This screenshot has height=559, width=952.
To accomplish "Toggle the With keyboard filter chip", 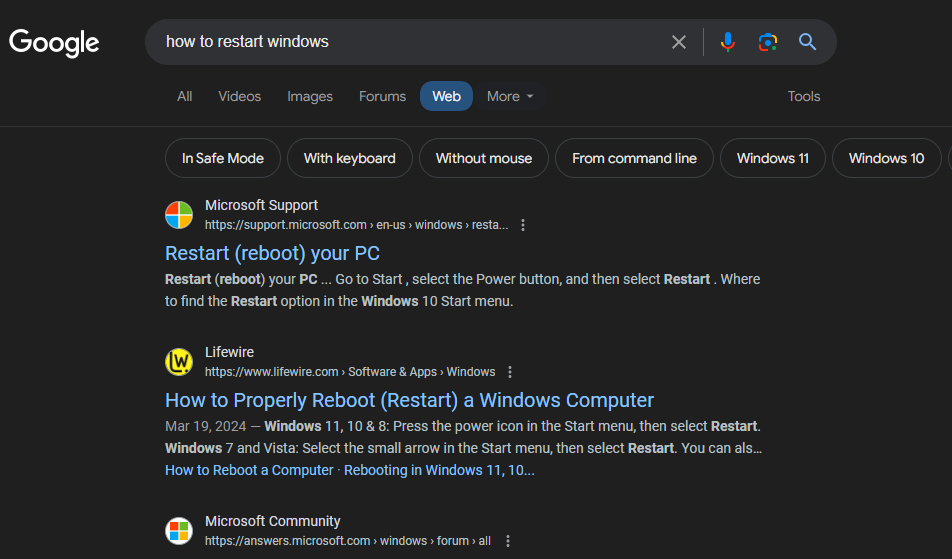I will [350, 158].
